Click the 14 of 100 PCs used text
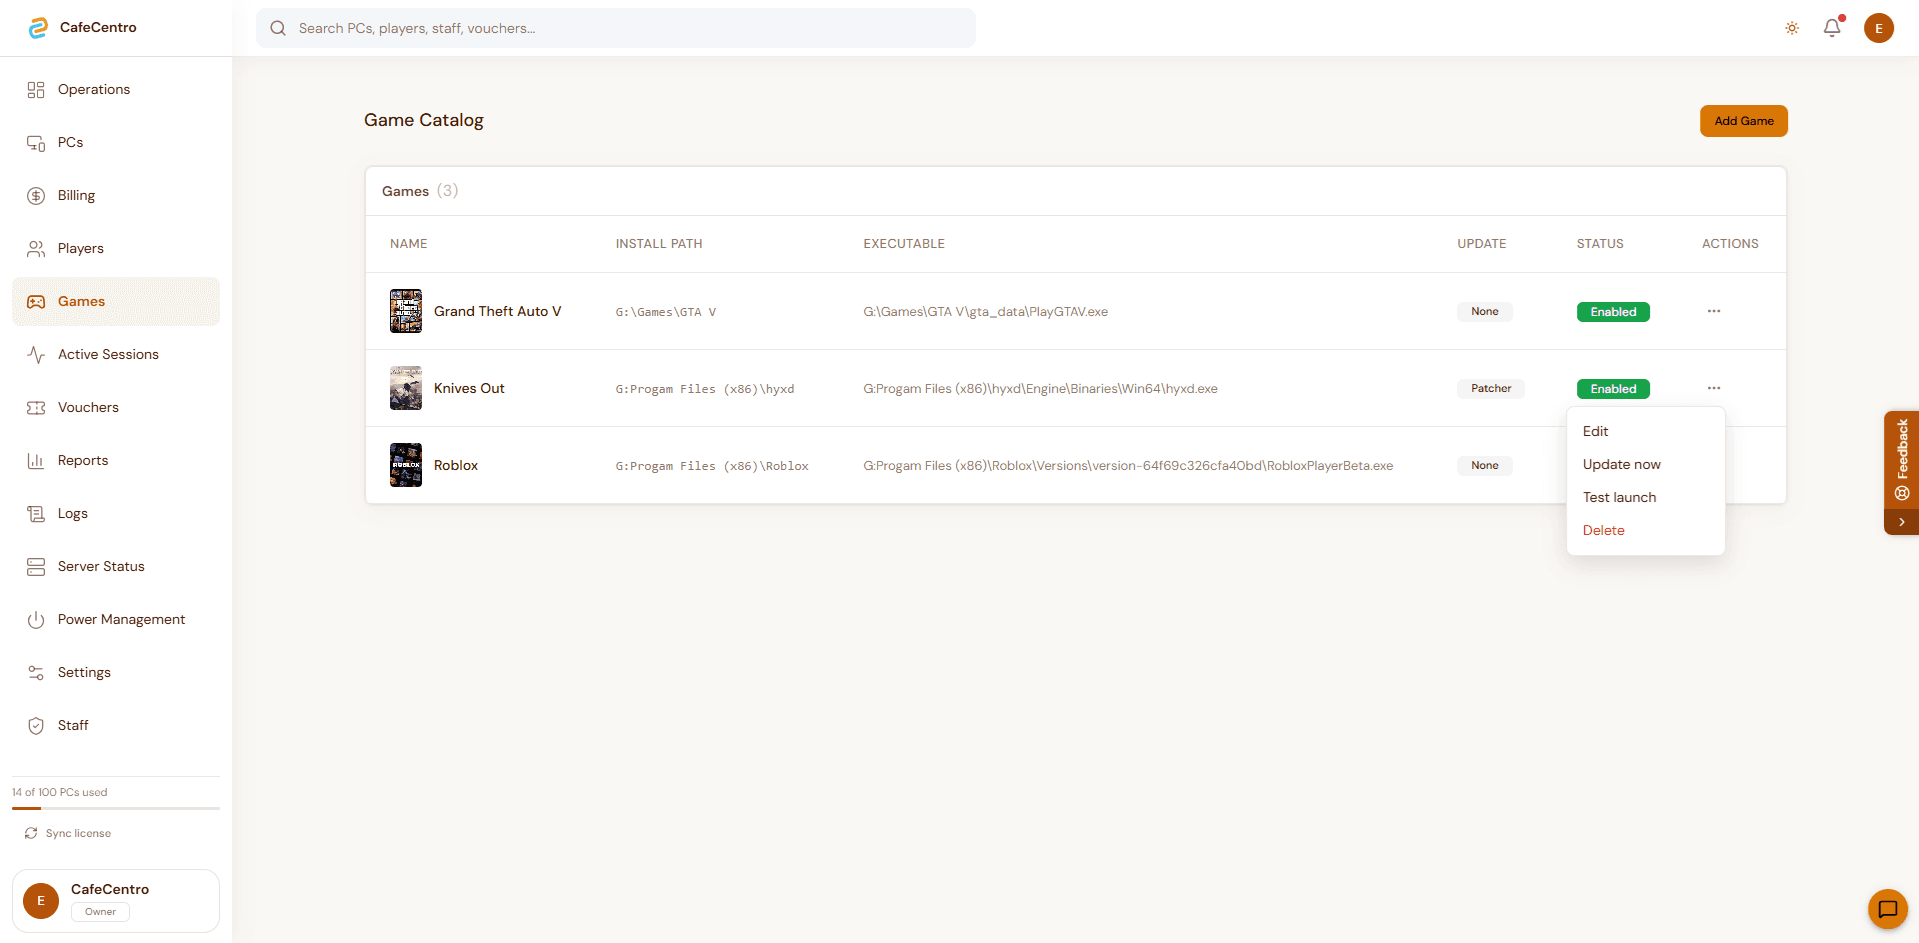The image size is (1919, 943). click(x=60, y=792)
